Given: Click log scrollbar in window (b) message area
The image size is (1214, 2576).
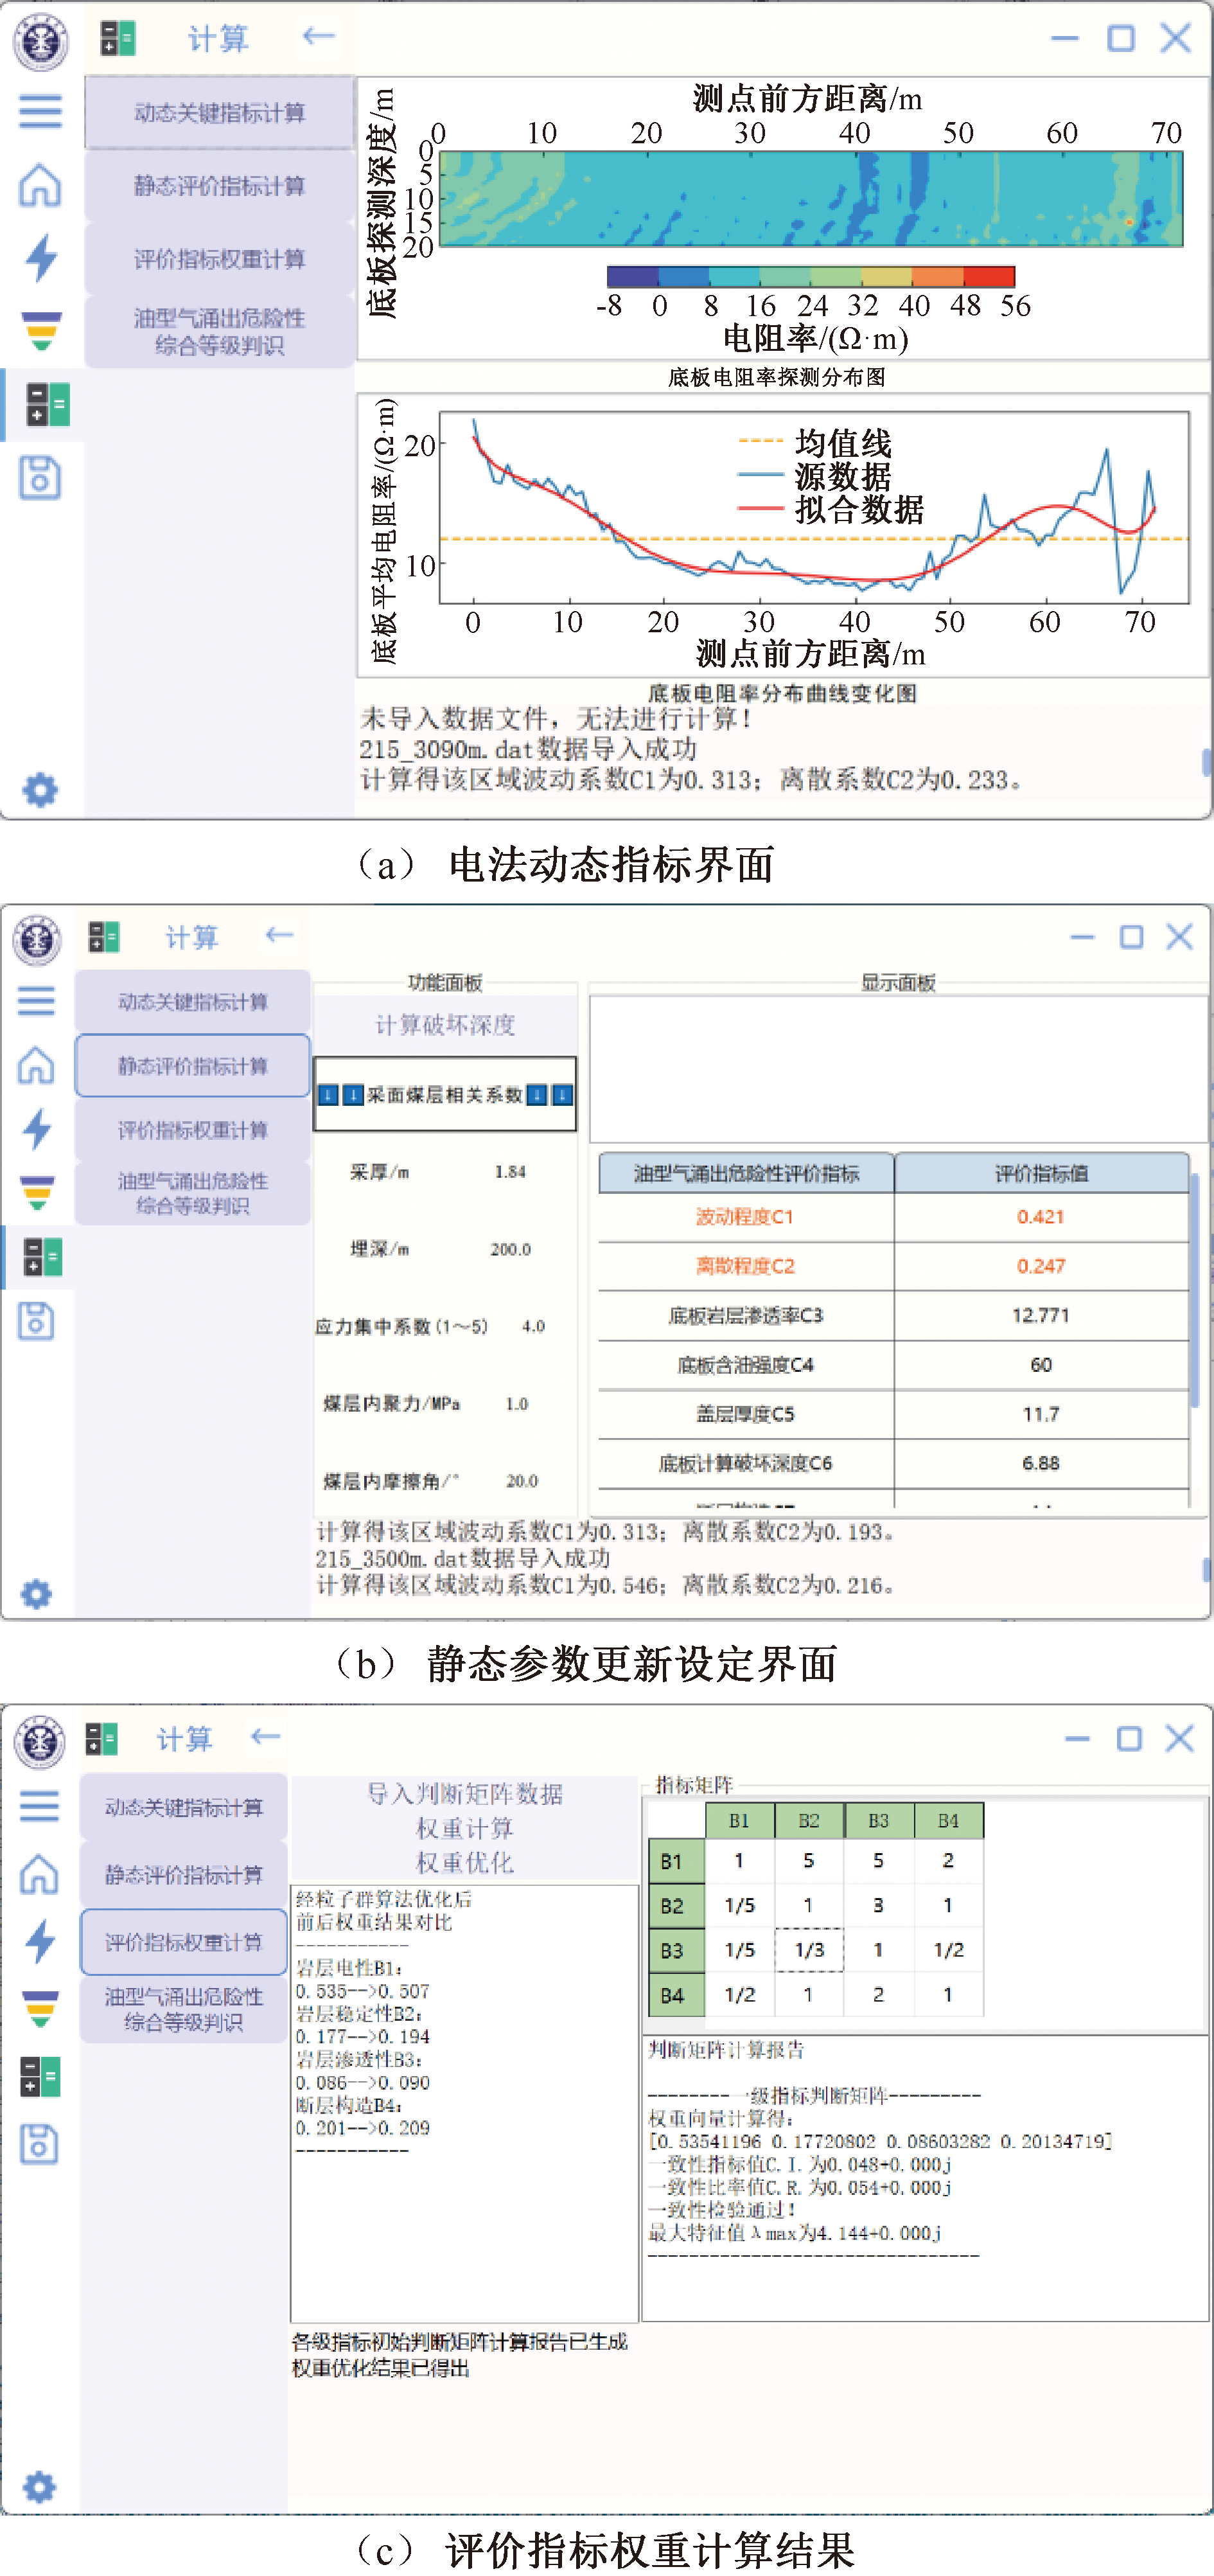Looking at the screenshot, I should pos(1206,1569).
